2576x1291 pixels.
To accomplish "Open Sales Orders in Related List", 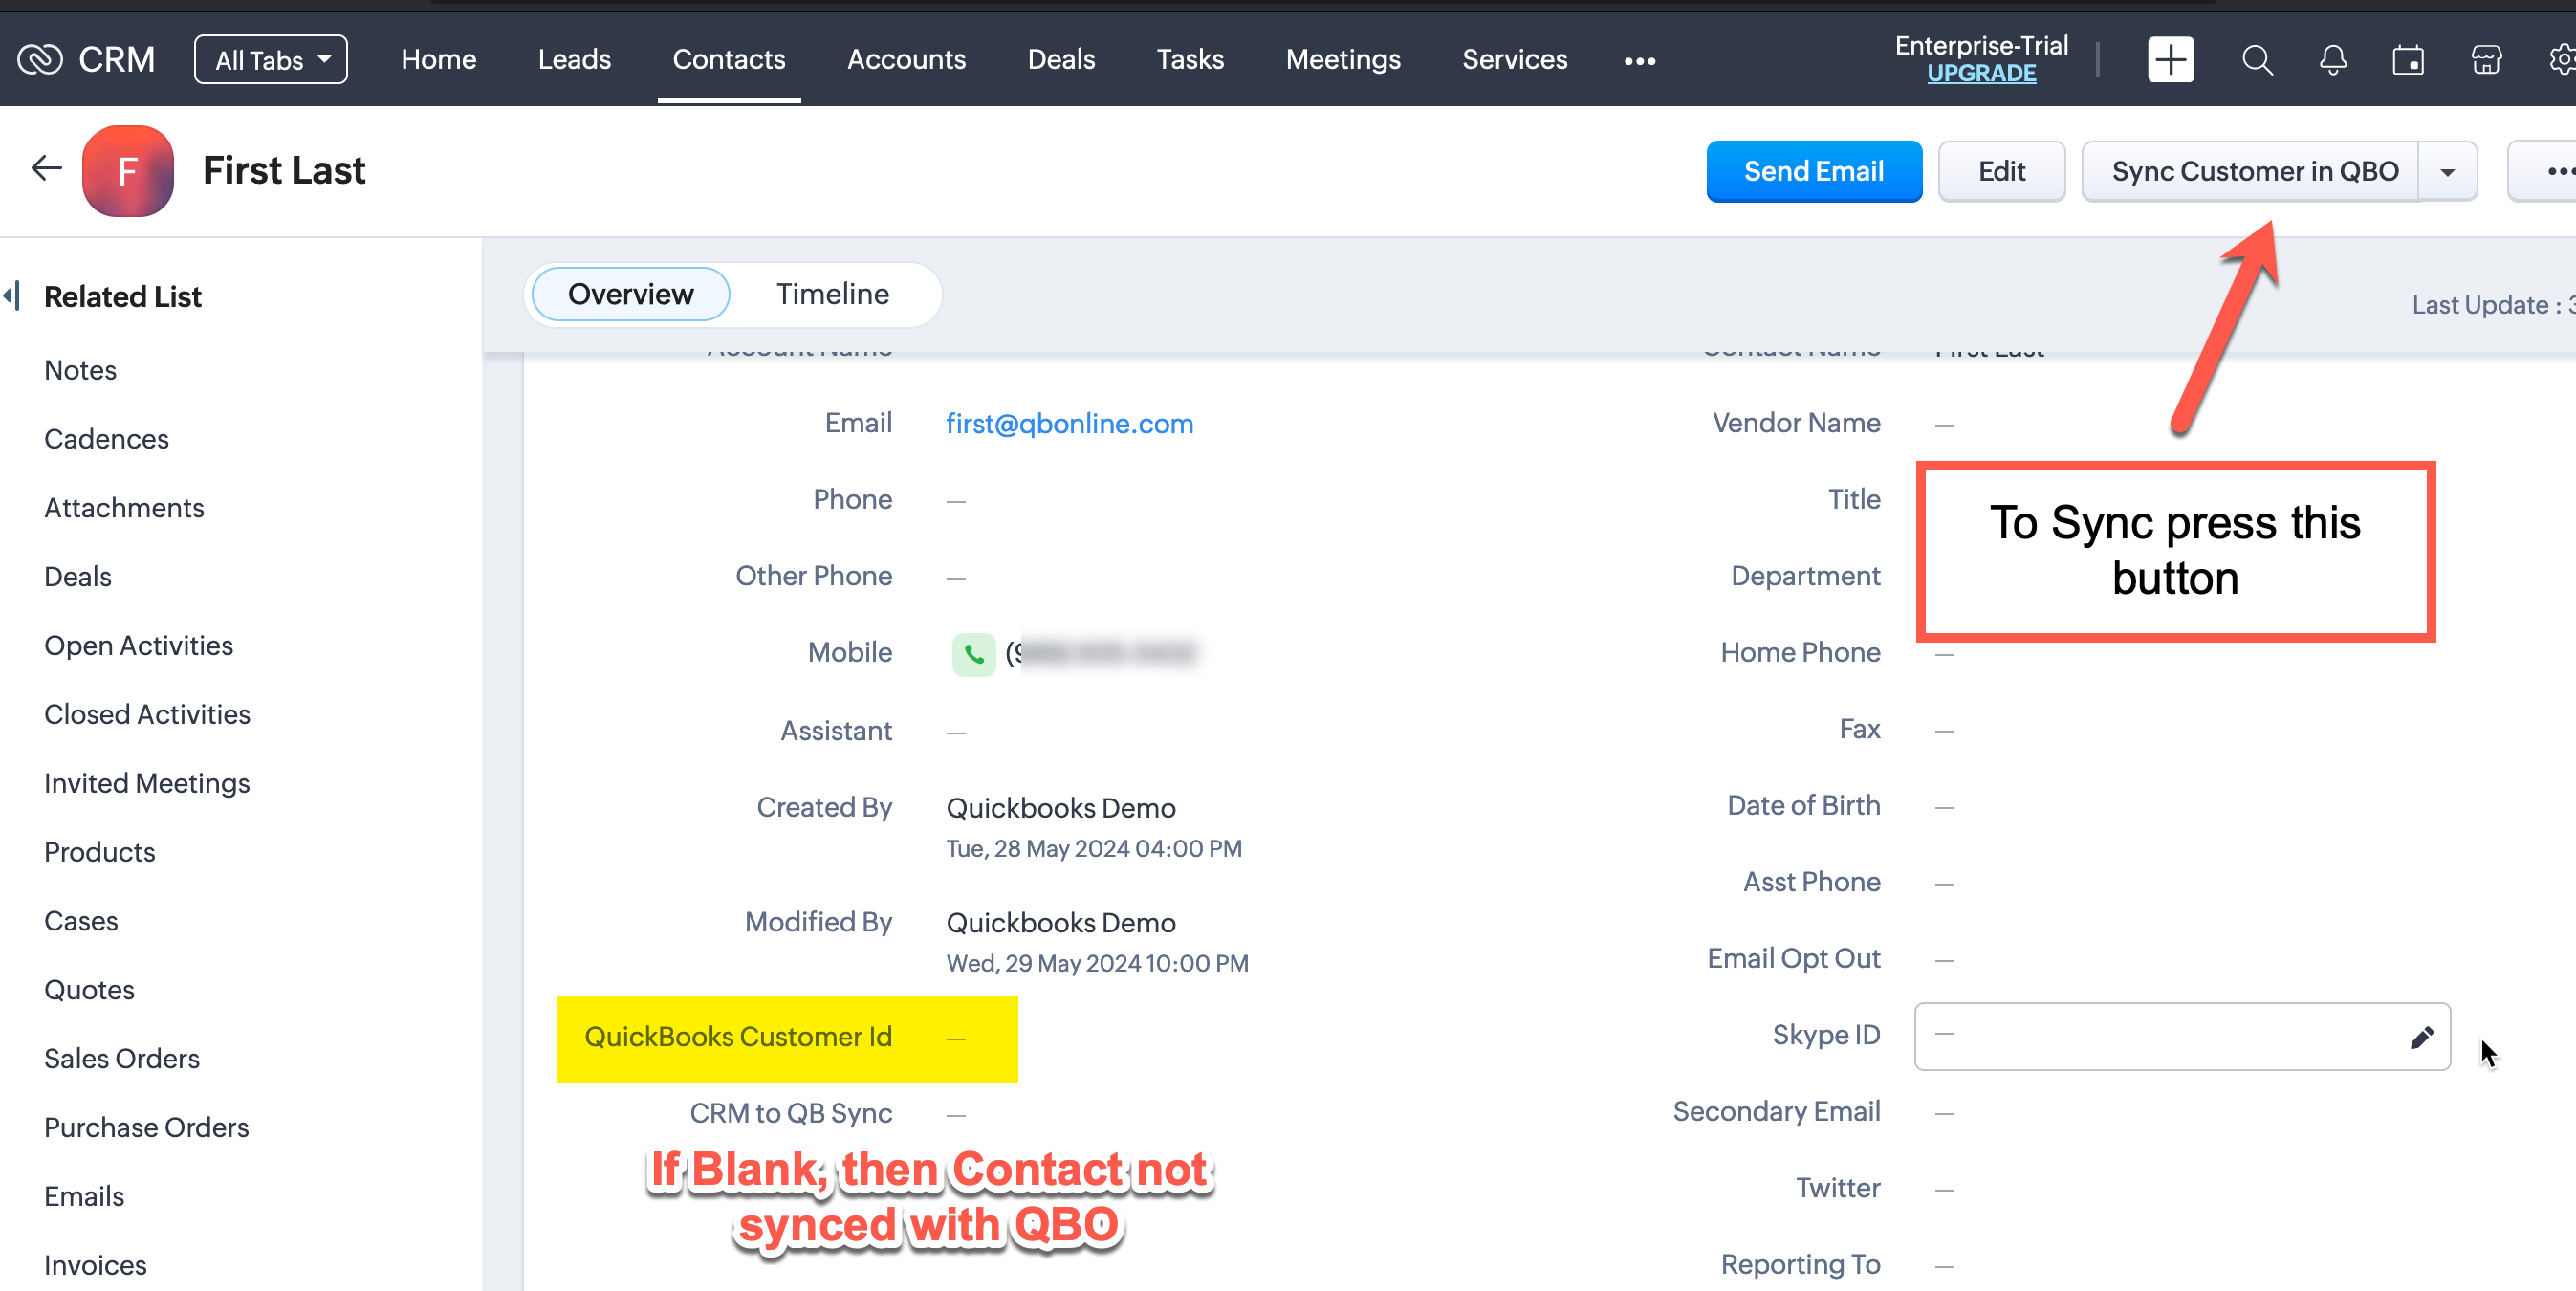I will pos(121,1059).
